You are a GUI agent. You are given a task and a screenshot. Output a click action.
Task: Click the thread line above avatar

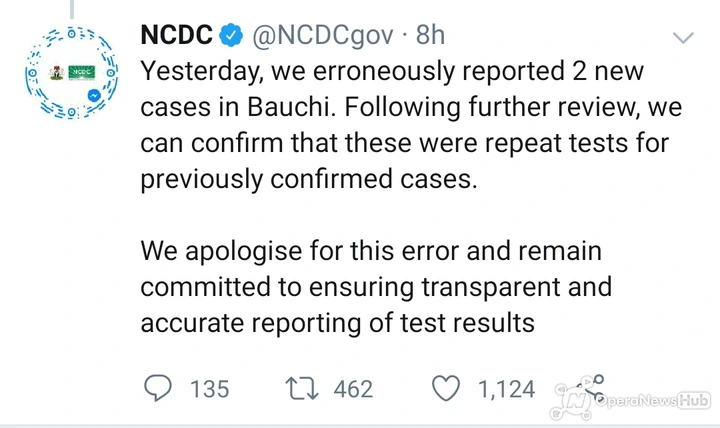point(72,9)
